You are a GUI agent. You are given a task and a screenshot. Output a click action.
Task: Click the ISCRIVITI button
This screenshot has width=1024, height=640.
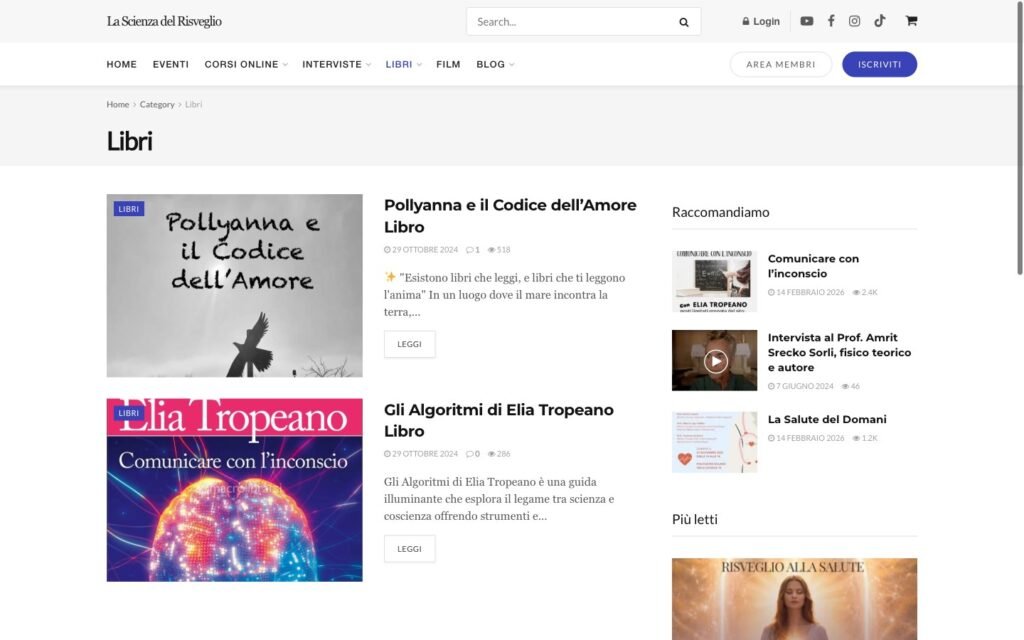click(879, 64)
